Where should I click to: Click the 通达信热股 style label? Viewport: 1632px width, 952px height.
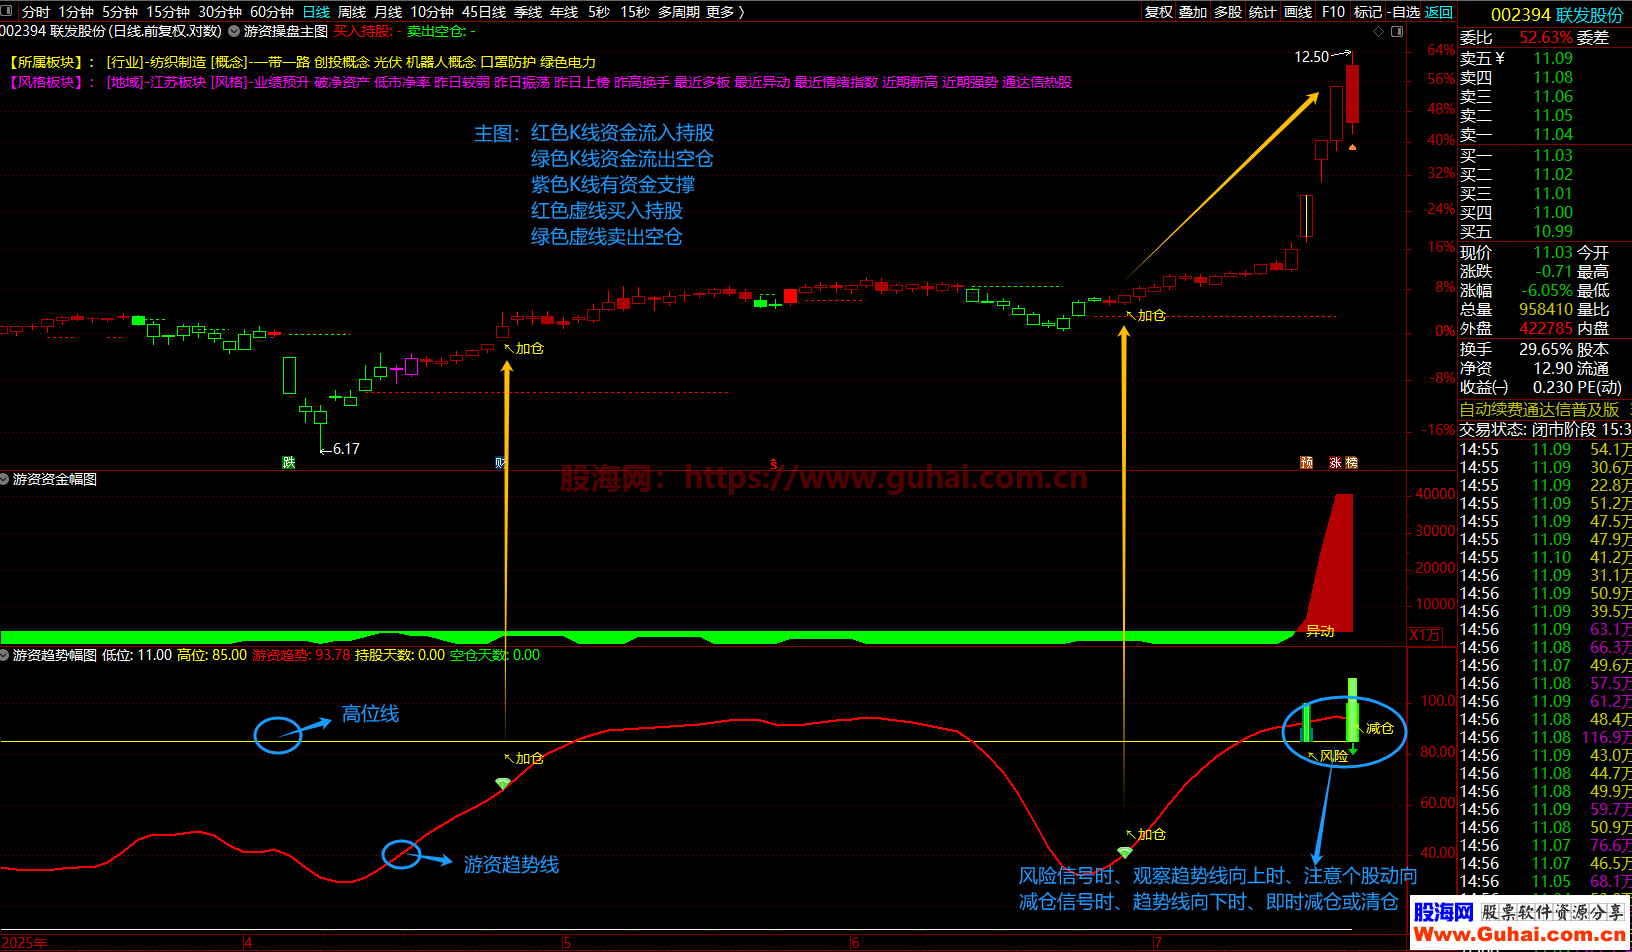(1037, 82)
